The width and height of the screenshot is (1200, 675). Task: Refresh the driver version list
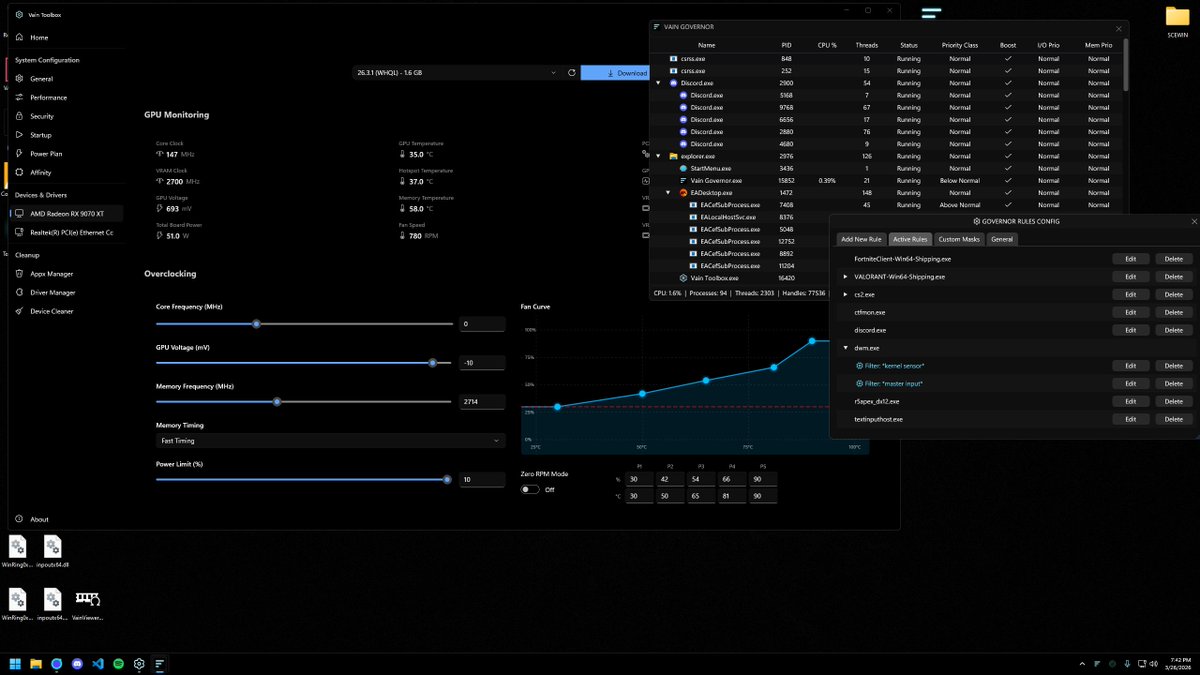(x=572, y=73)
